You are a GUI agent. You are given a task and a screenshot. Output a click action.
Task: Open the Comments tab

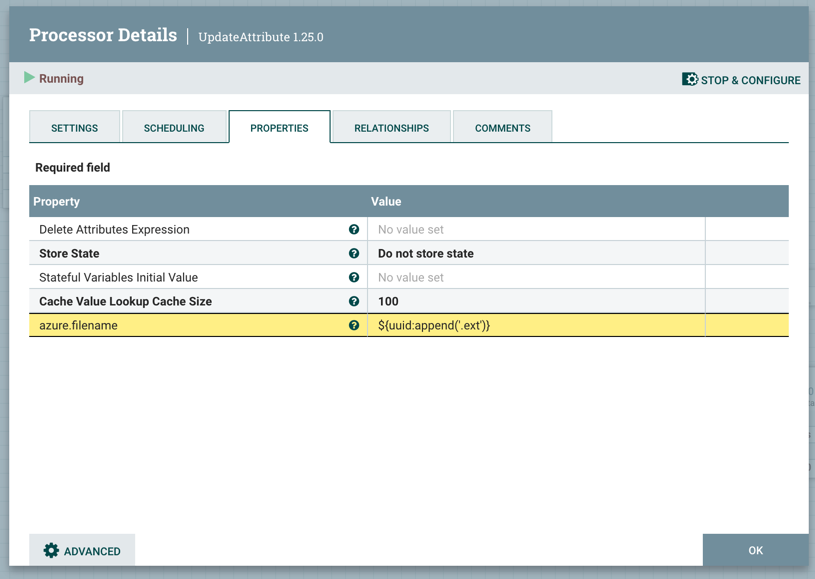click(x=502, y=127)
